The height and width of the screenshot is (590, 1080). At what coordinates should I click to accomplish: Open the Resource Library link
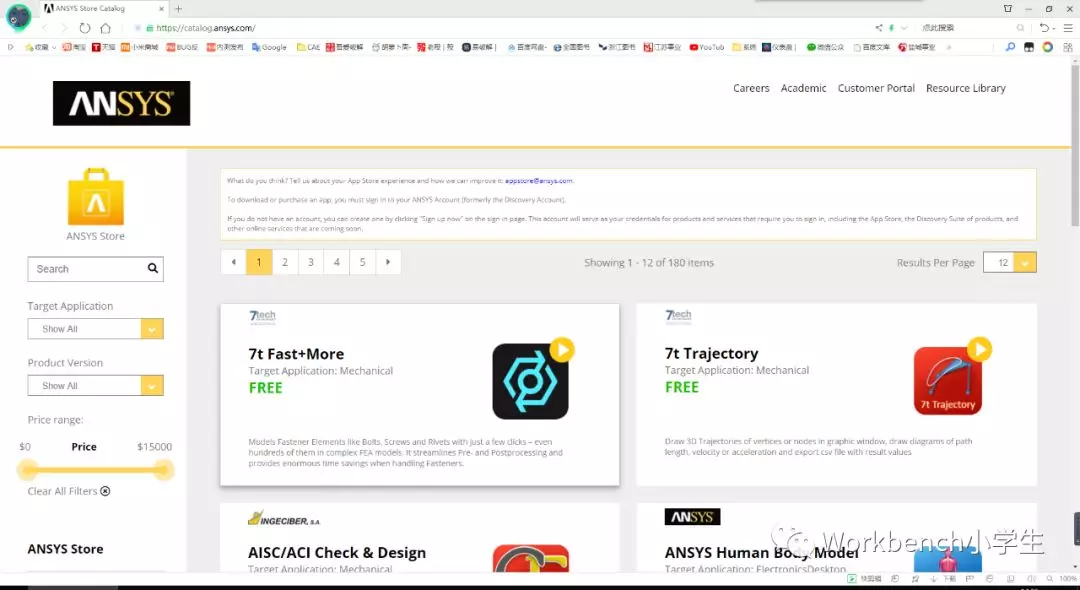click(x=966, y=88)
